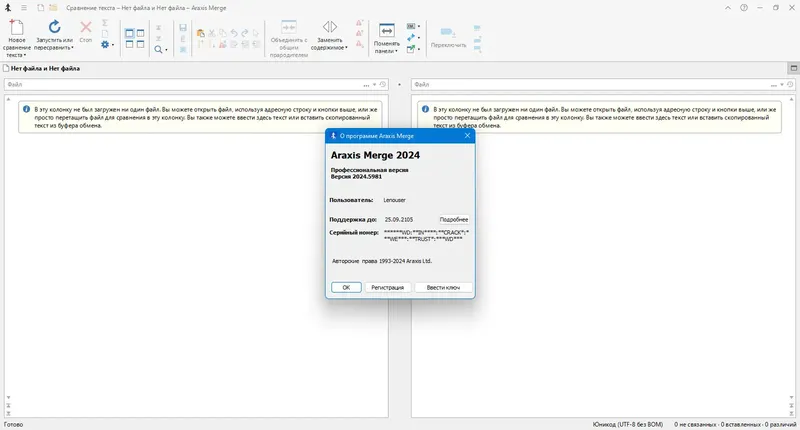The image size is (800, 430).
Task: Click the right pane file history clock icon
Action: pos(790,85)
